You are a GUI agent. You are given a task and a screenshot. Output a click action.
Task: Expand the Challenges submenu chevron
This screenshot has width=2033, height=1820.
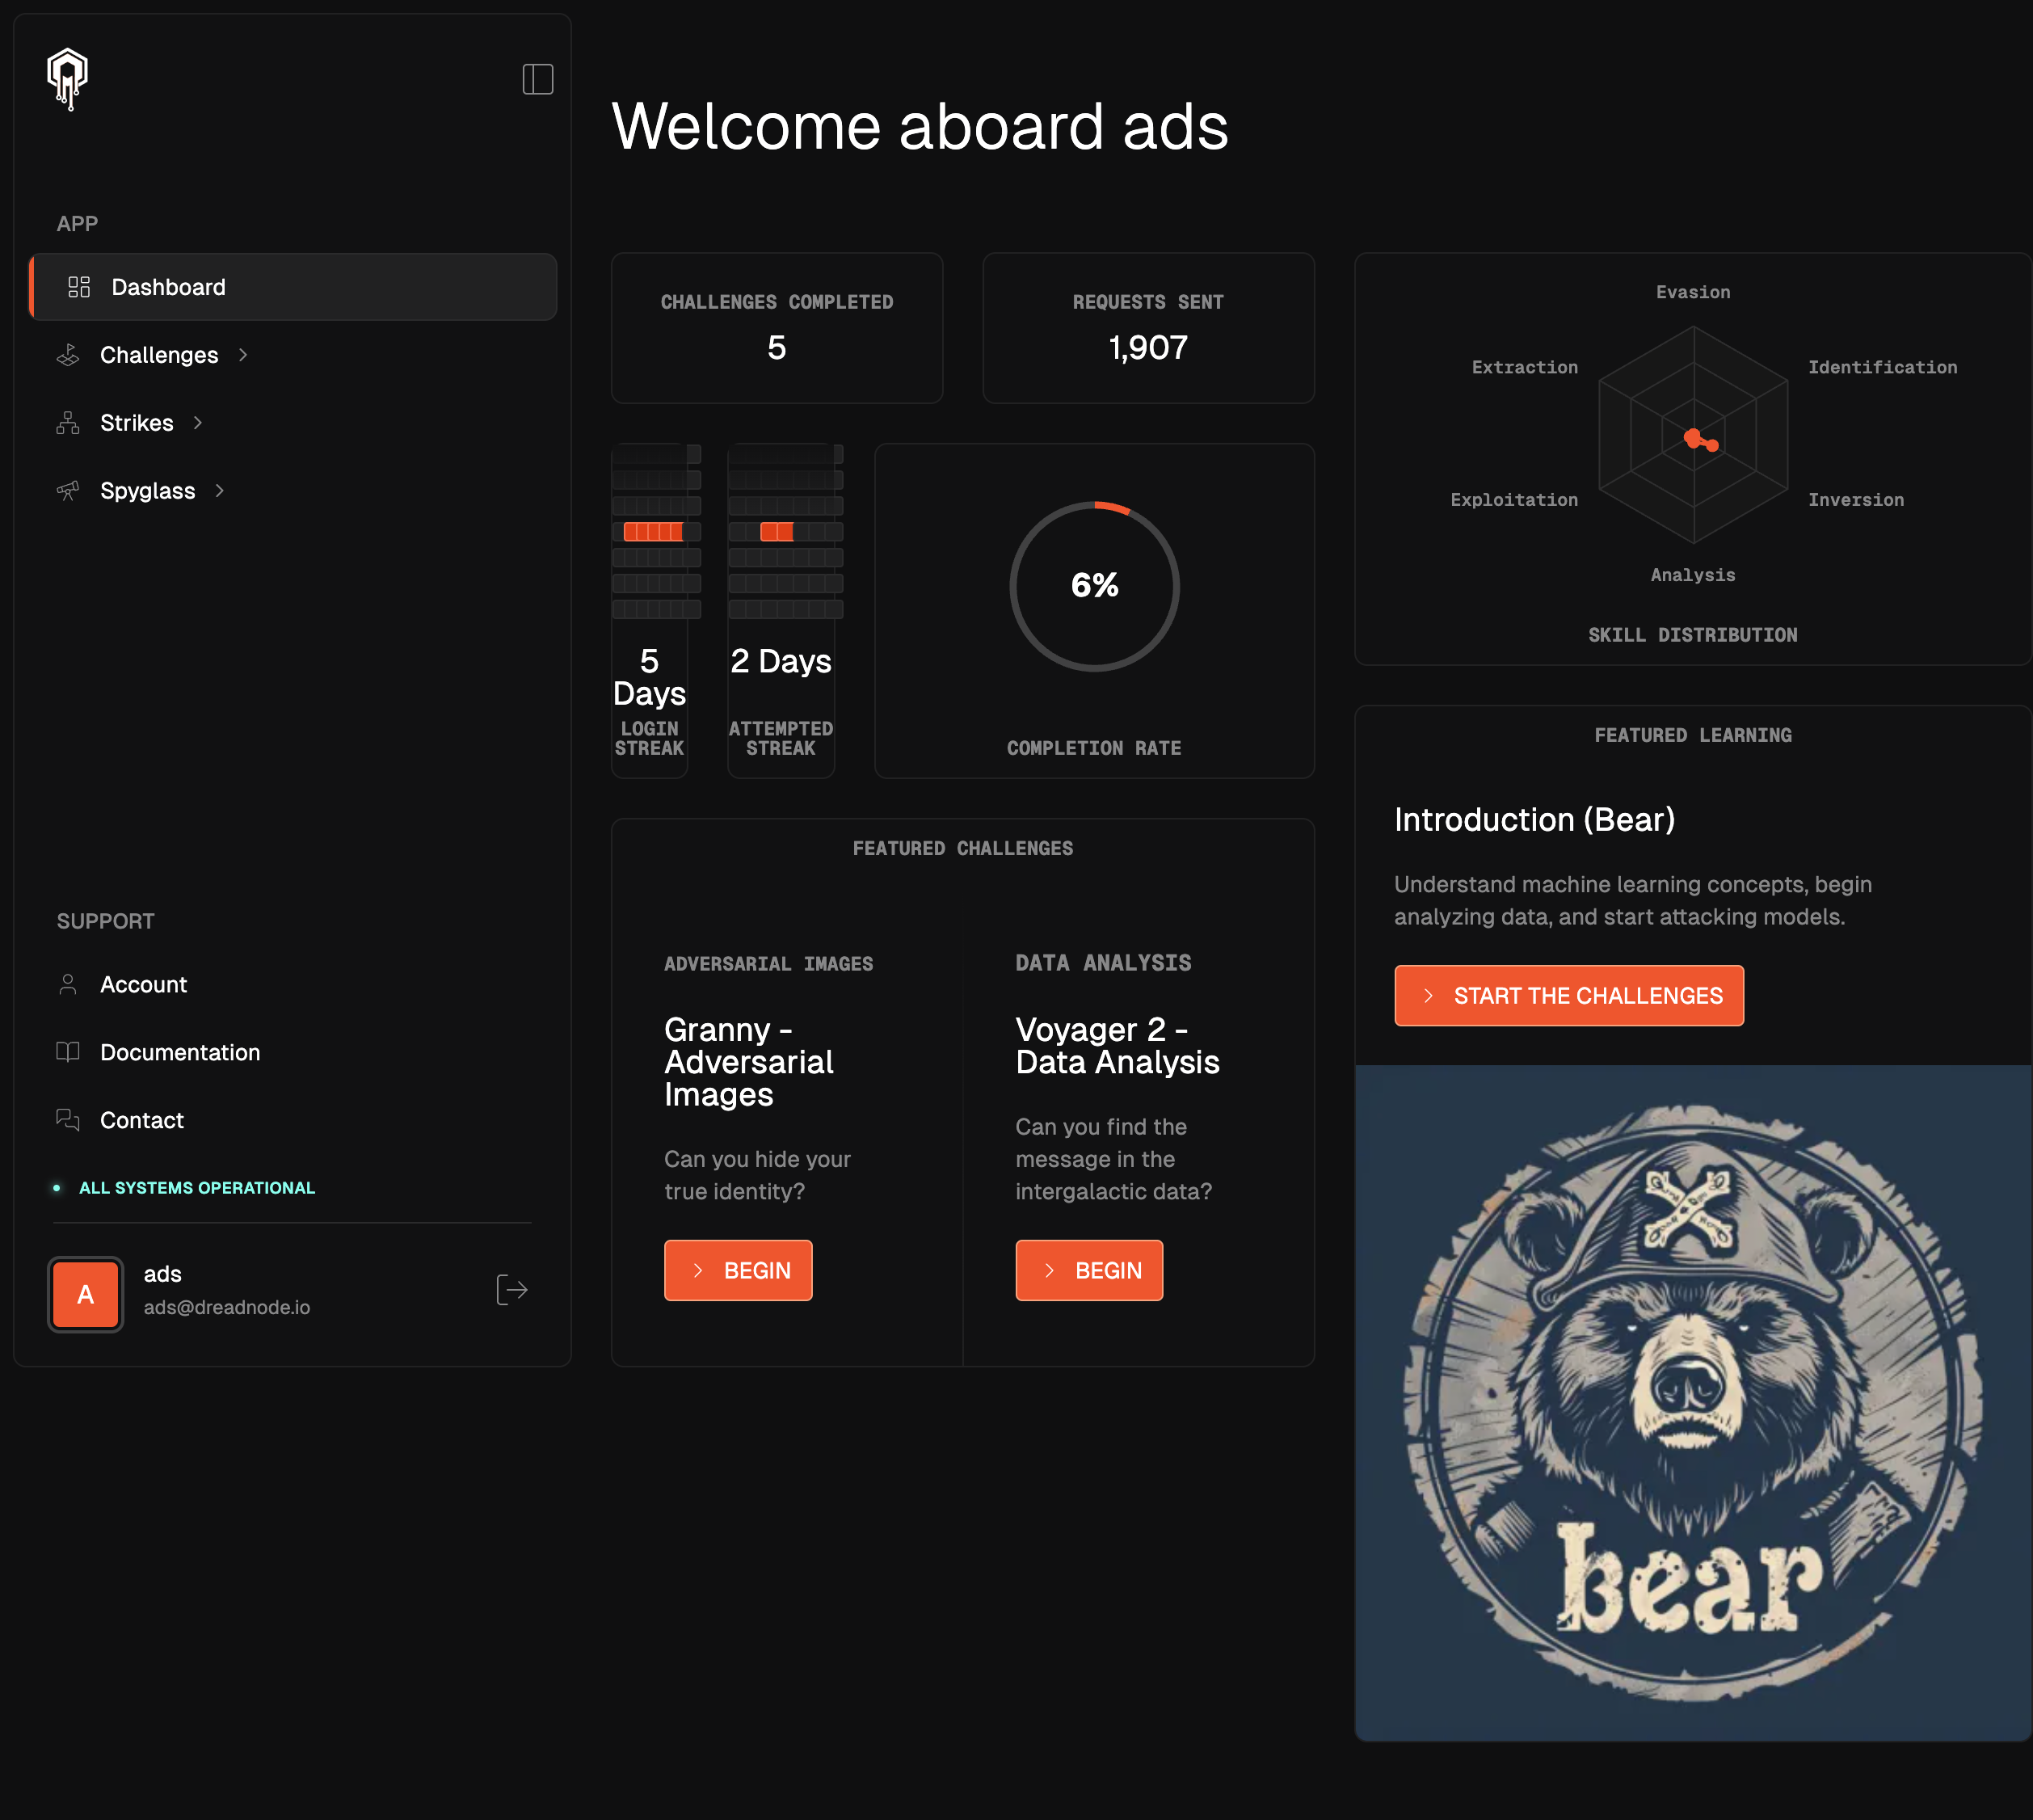pos(243,355)
